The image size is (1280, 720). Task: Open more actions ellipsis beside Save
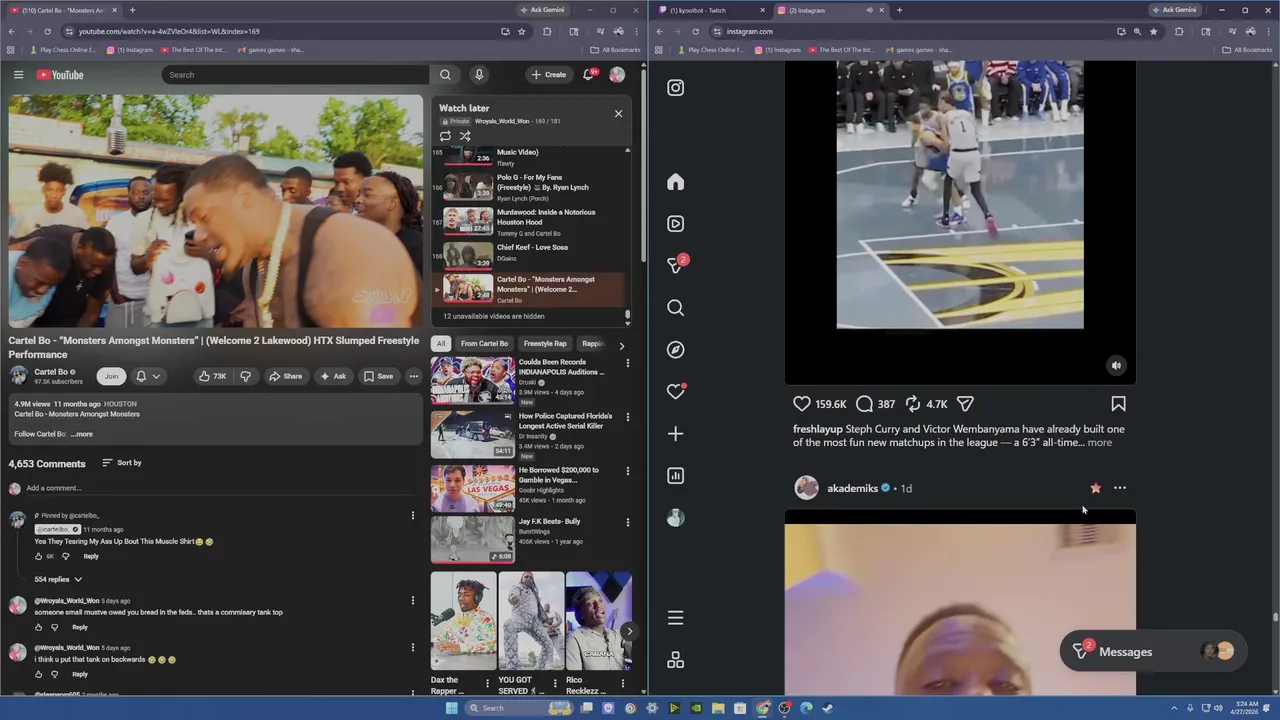point(413,376)
